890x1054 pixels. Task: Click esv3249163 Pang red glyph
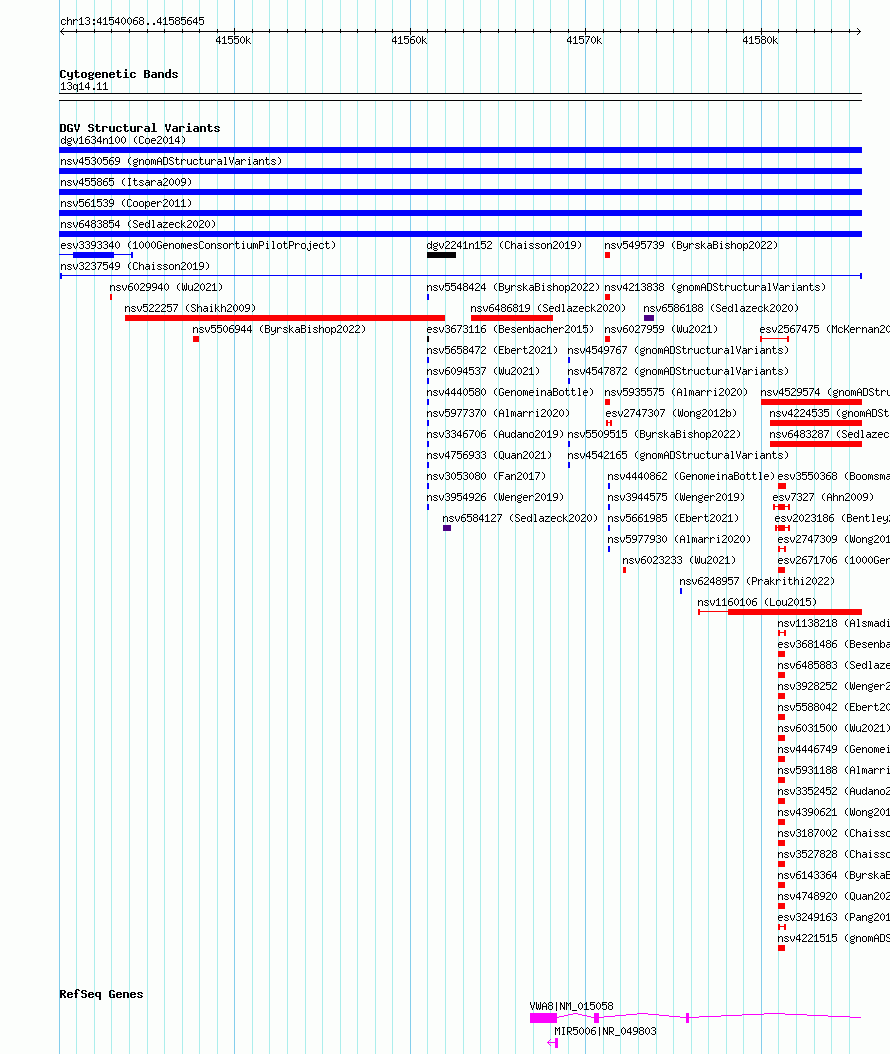tap(782, 927)
